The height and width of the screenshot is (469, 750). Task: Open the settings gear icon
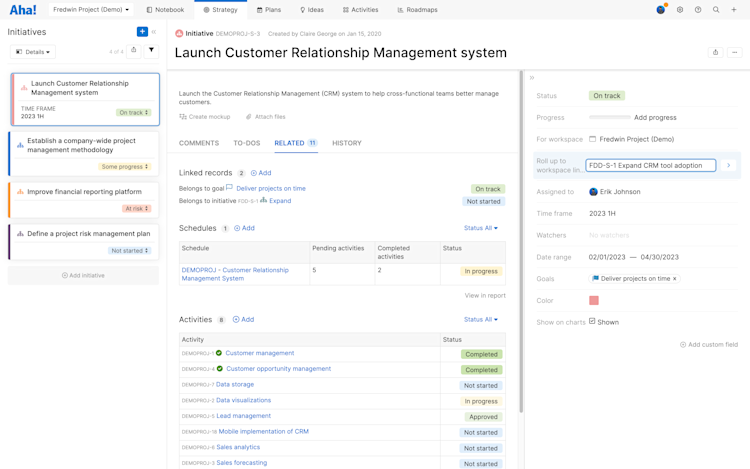[680, 10]
